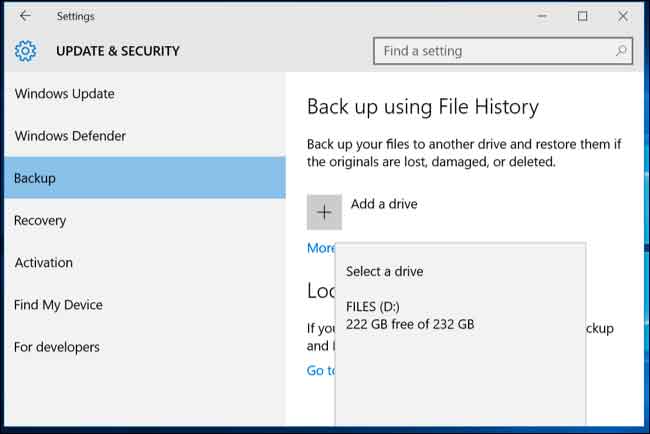Choose the FILES (D:) drive
The image size is (650, 434).
(x=460, y=315)
